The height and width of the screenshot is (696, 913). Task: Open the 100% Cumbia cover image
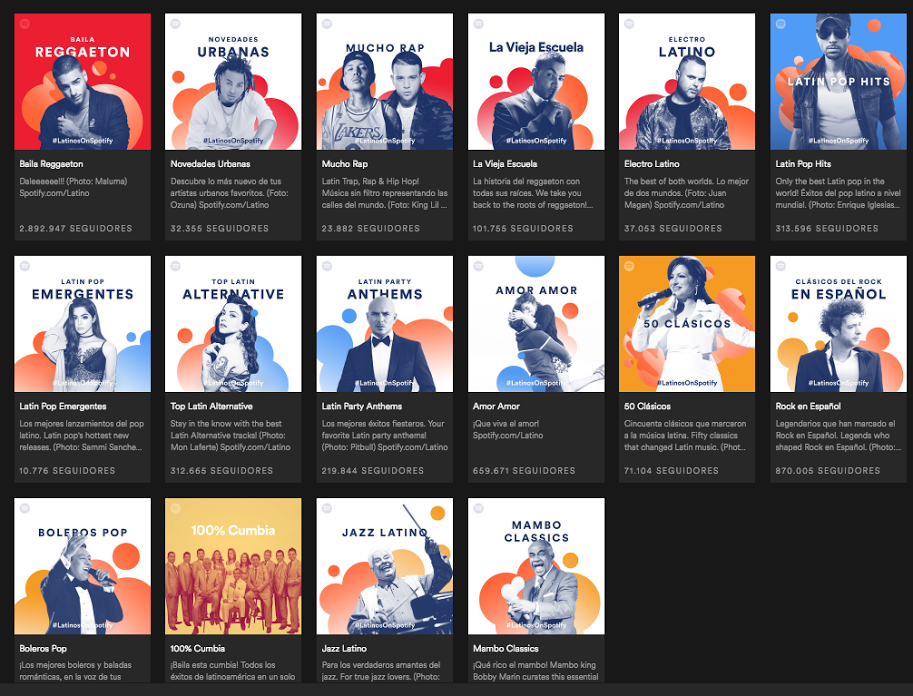click(233, 566)
